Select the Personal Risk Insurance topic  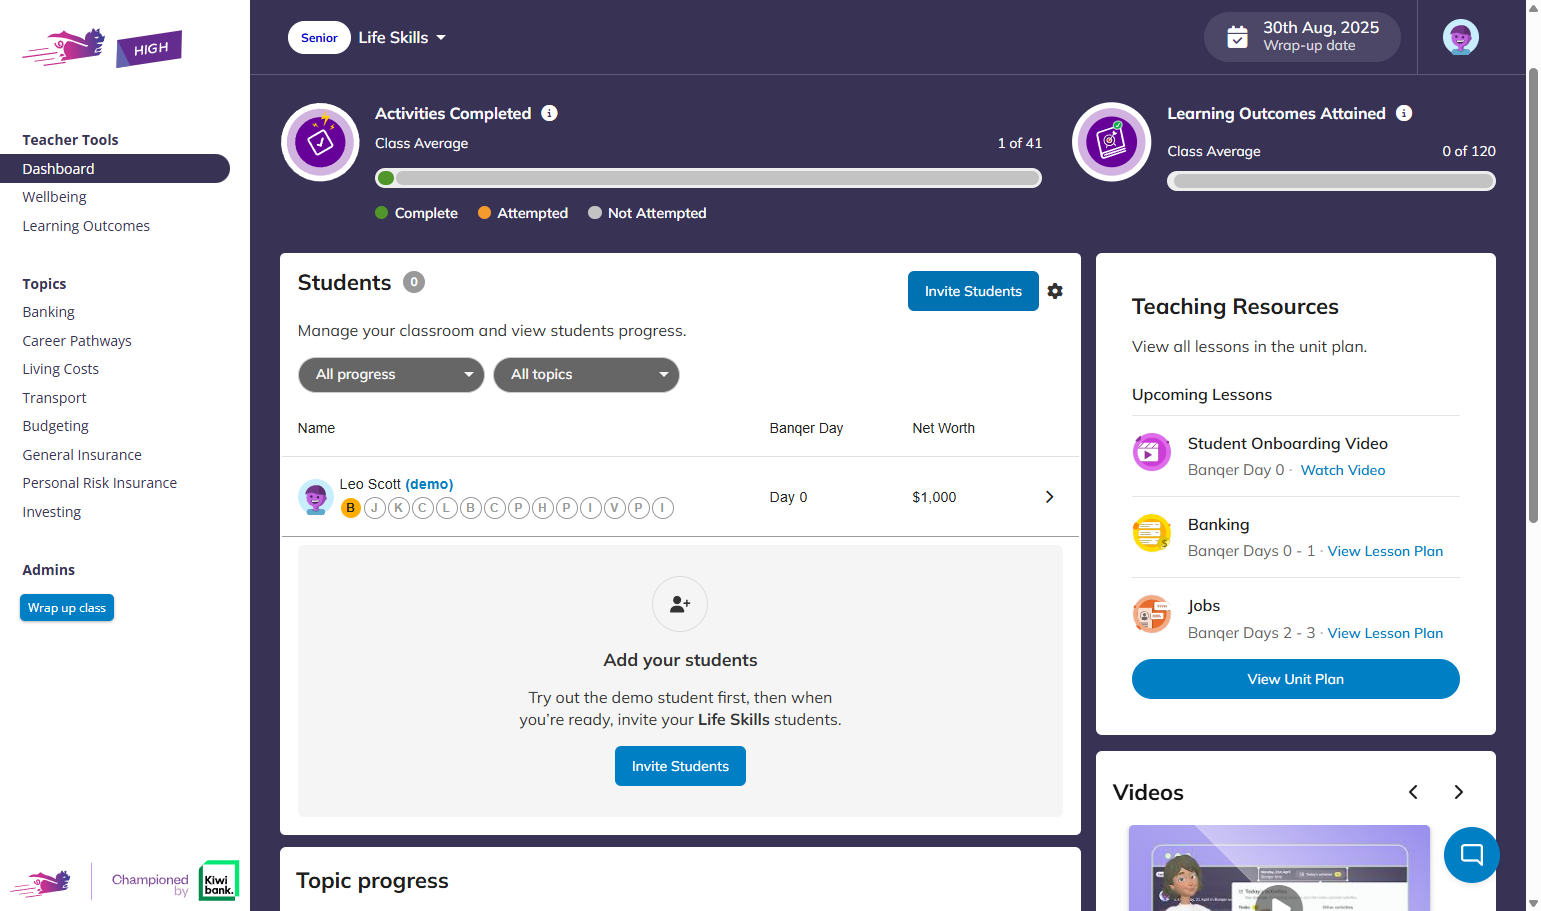pos(100,483)
